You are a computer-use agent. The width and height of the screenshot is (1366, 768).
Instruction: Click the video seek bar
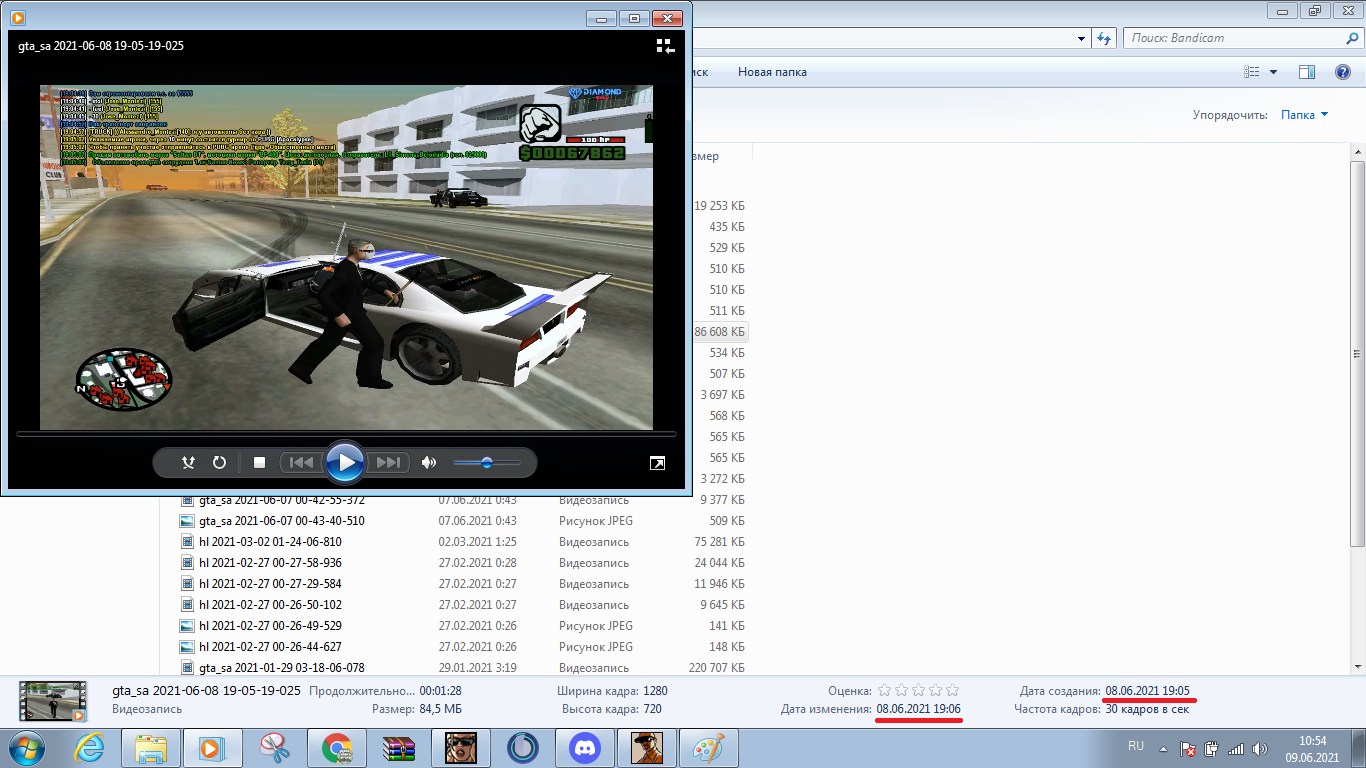pos(346,434)
